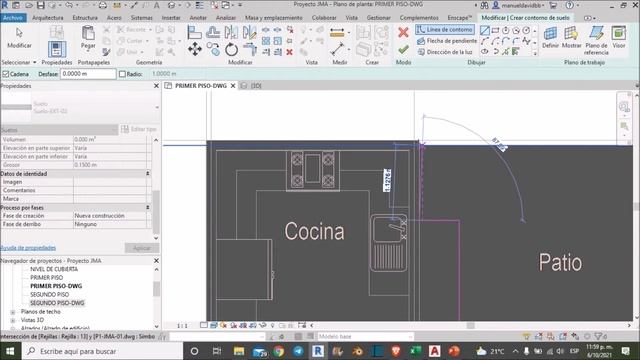Expand the Vistas 3D tree node

pos(13,320)
